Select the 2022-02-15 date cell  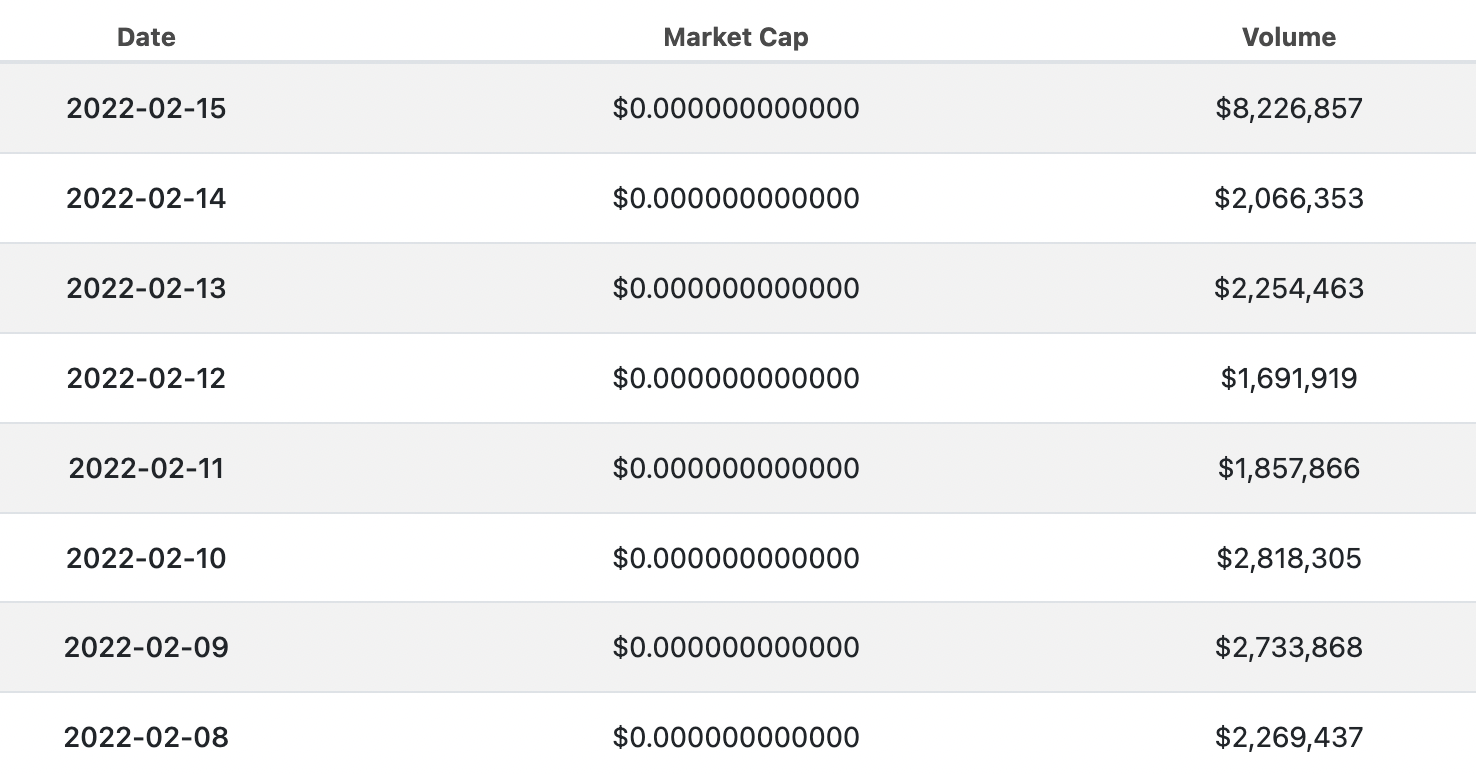(146, 108)
